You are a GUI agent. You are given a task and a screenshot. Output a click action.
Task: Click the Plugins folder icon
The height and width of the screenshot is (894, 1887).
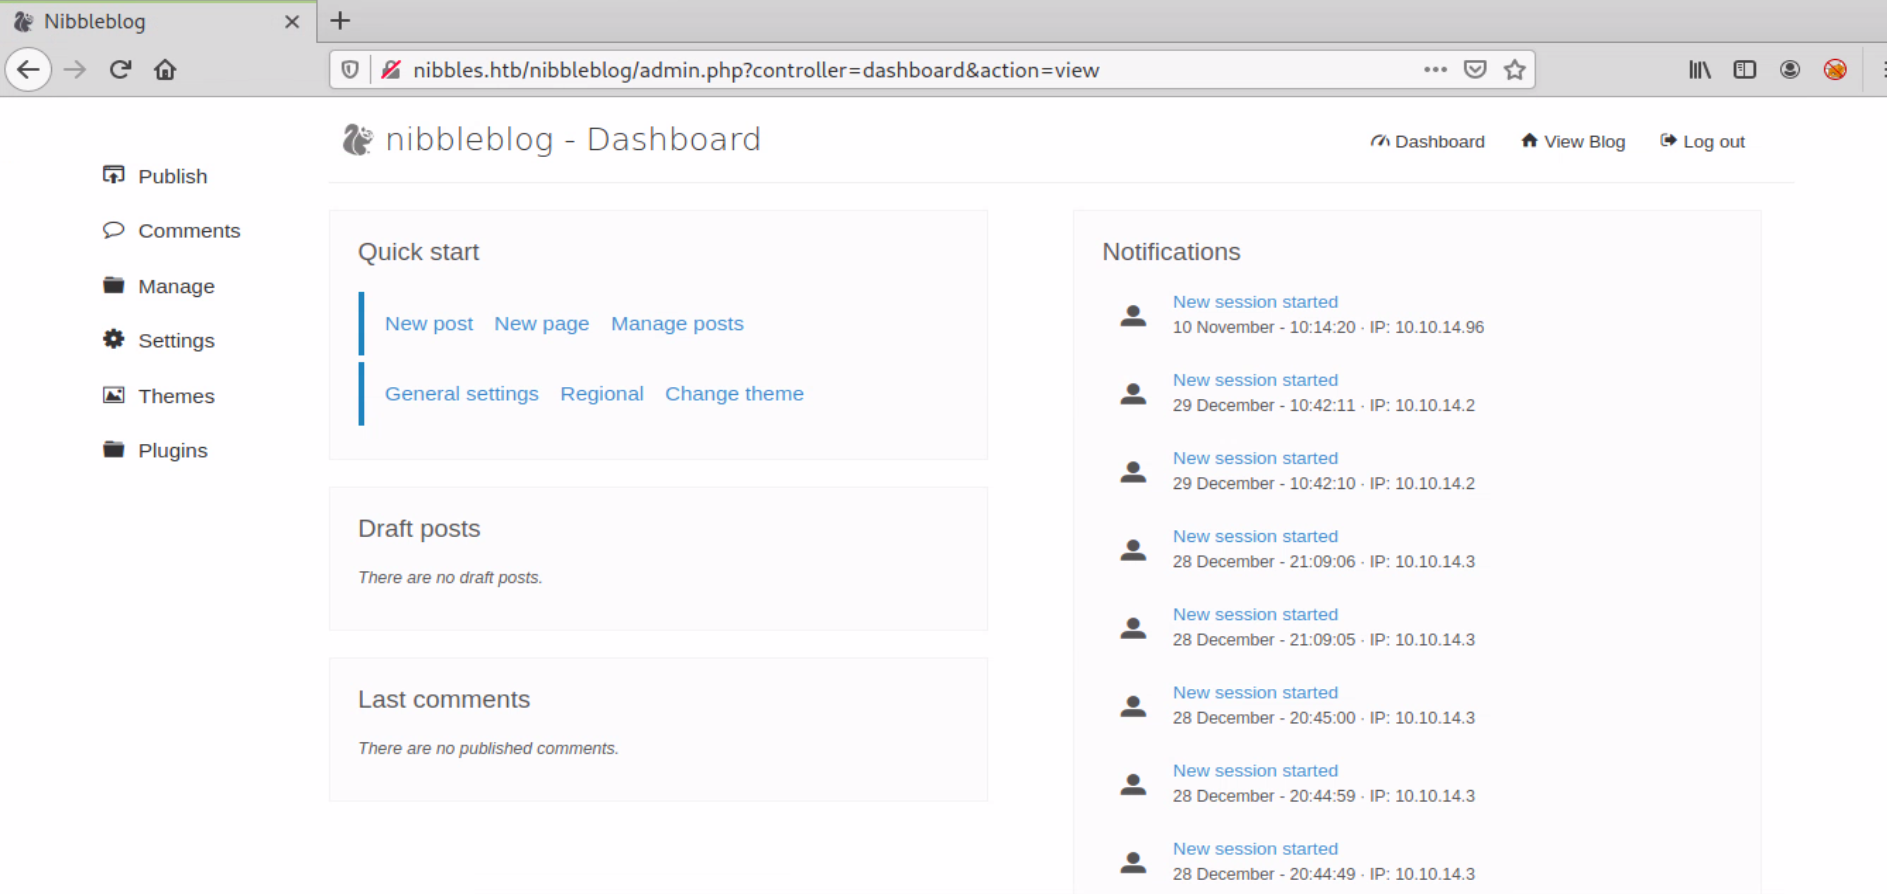point(114,450)
